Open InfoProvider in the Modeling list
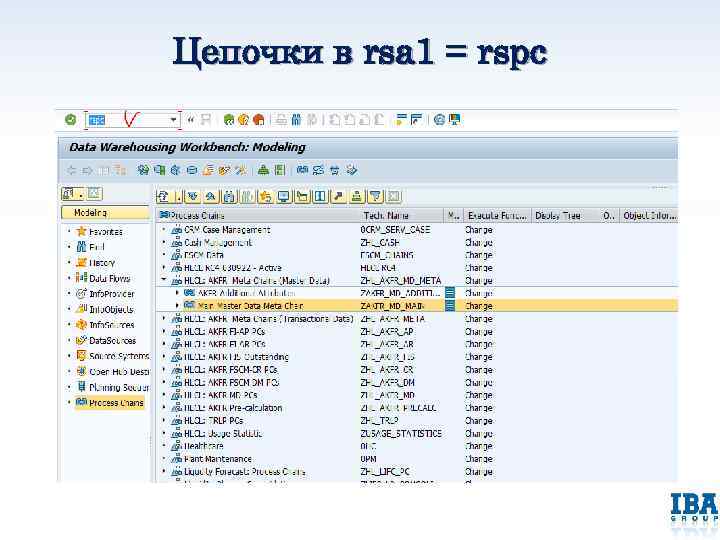This screenshot has height=540, width=720. (112, 293)
